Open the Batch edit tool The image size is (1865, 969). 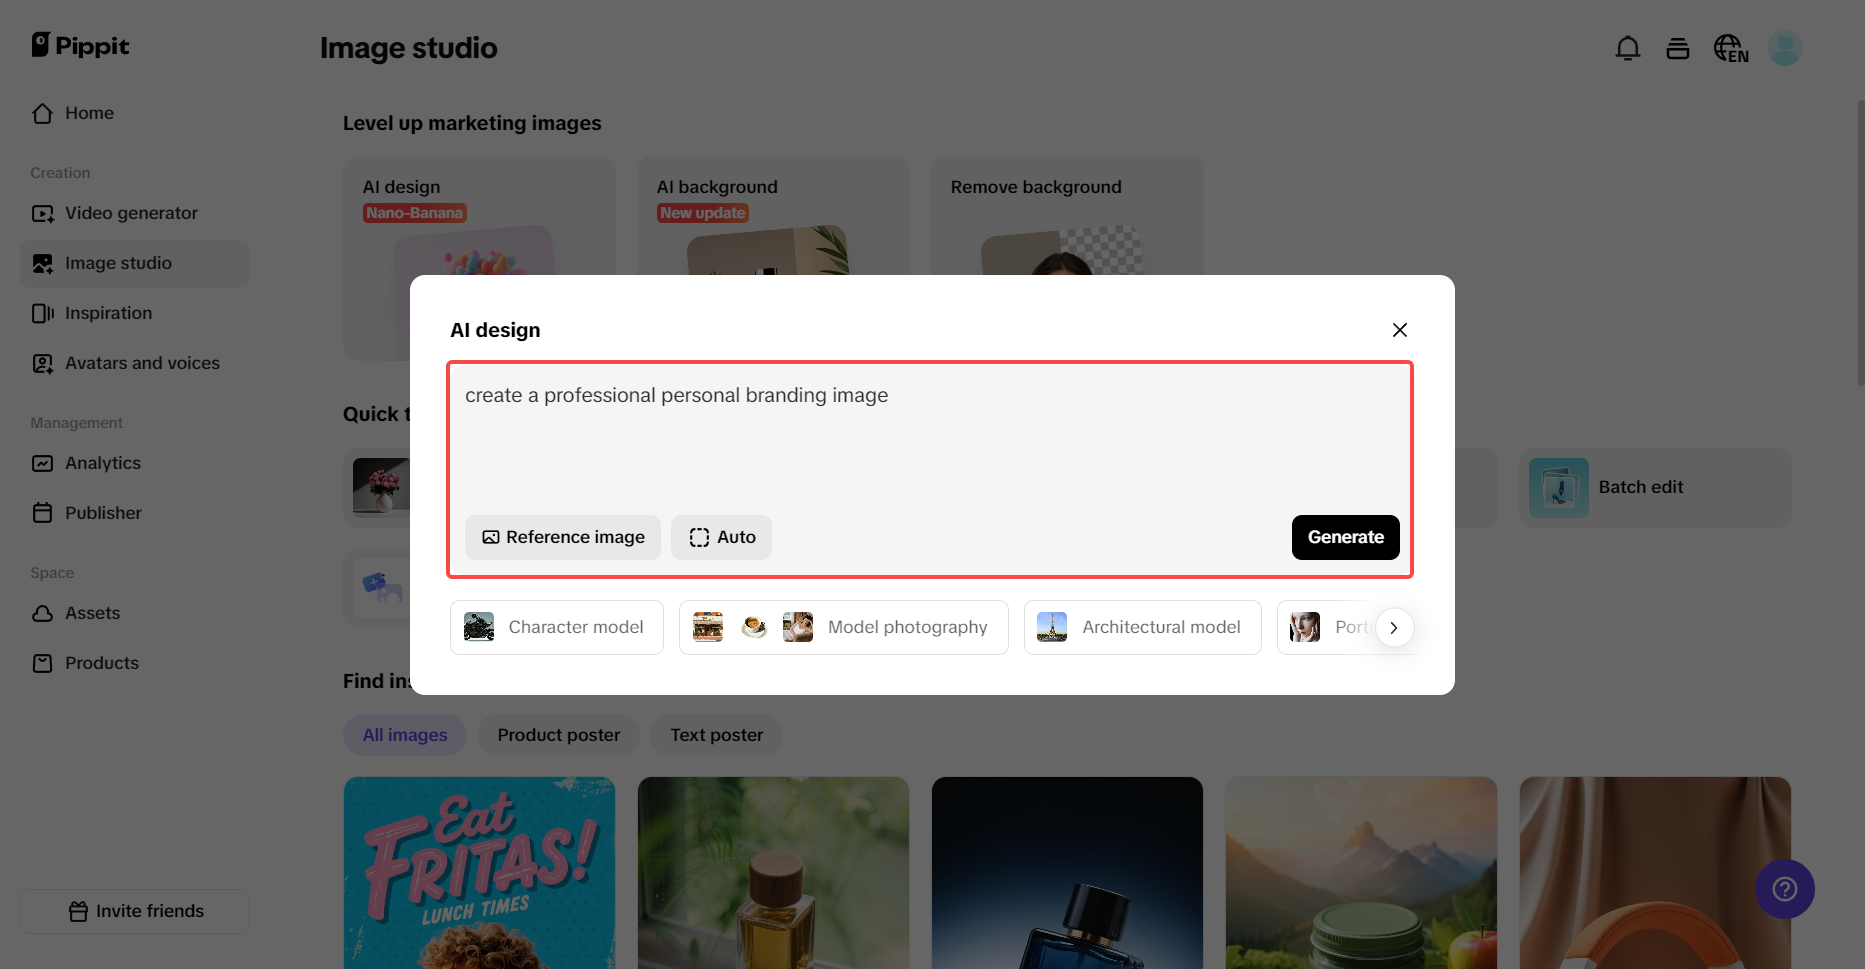1656,487
